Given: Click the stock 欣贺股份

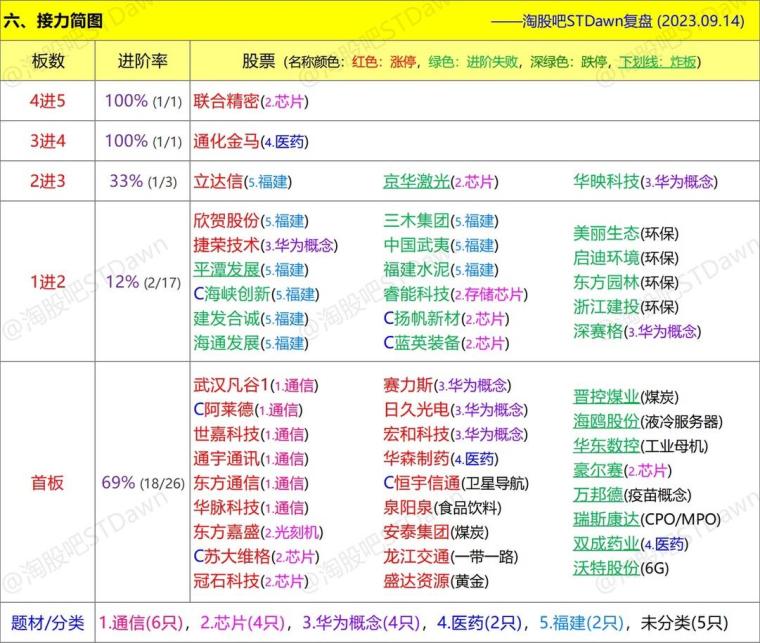Looking at the screenshot, I should (226, 221).
